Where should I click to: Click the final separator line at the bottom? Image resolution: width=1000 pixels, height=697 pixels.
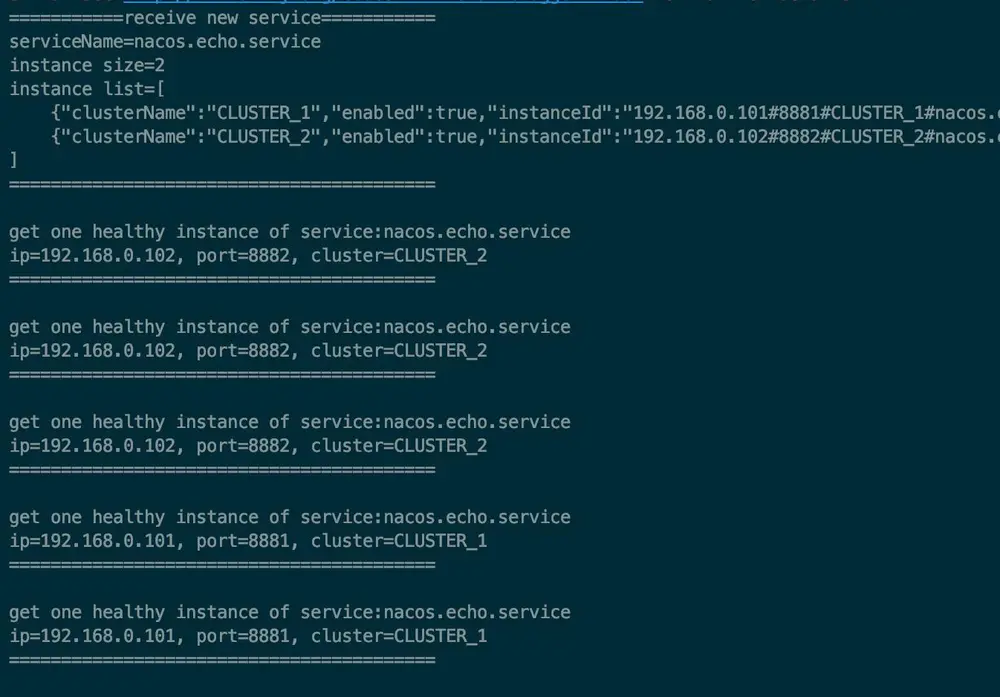[222, 660]
